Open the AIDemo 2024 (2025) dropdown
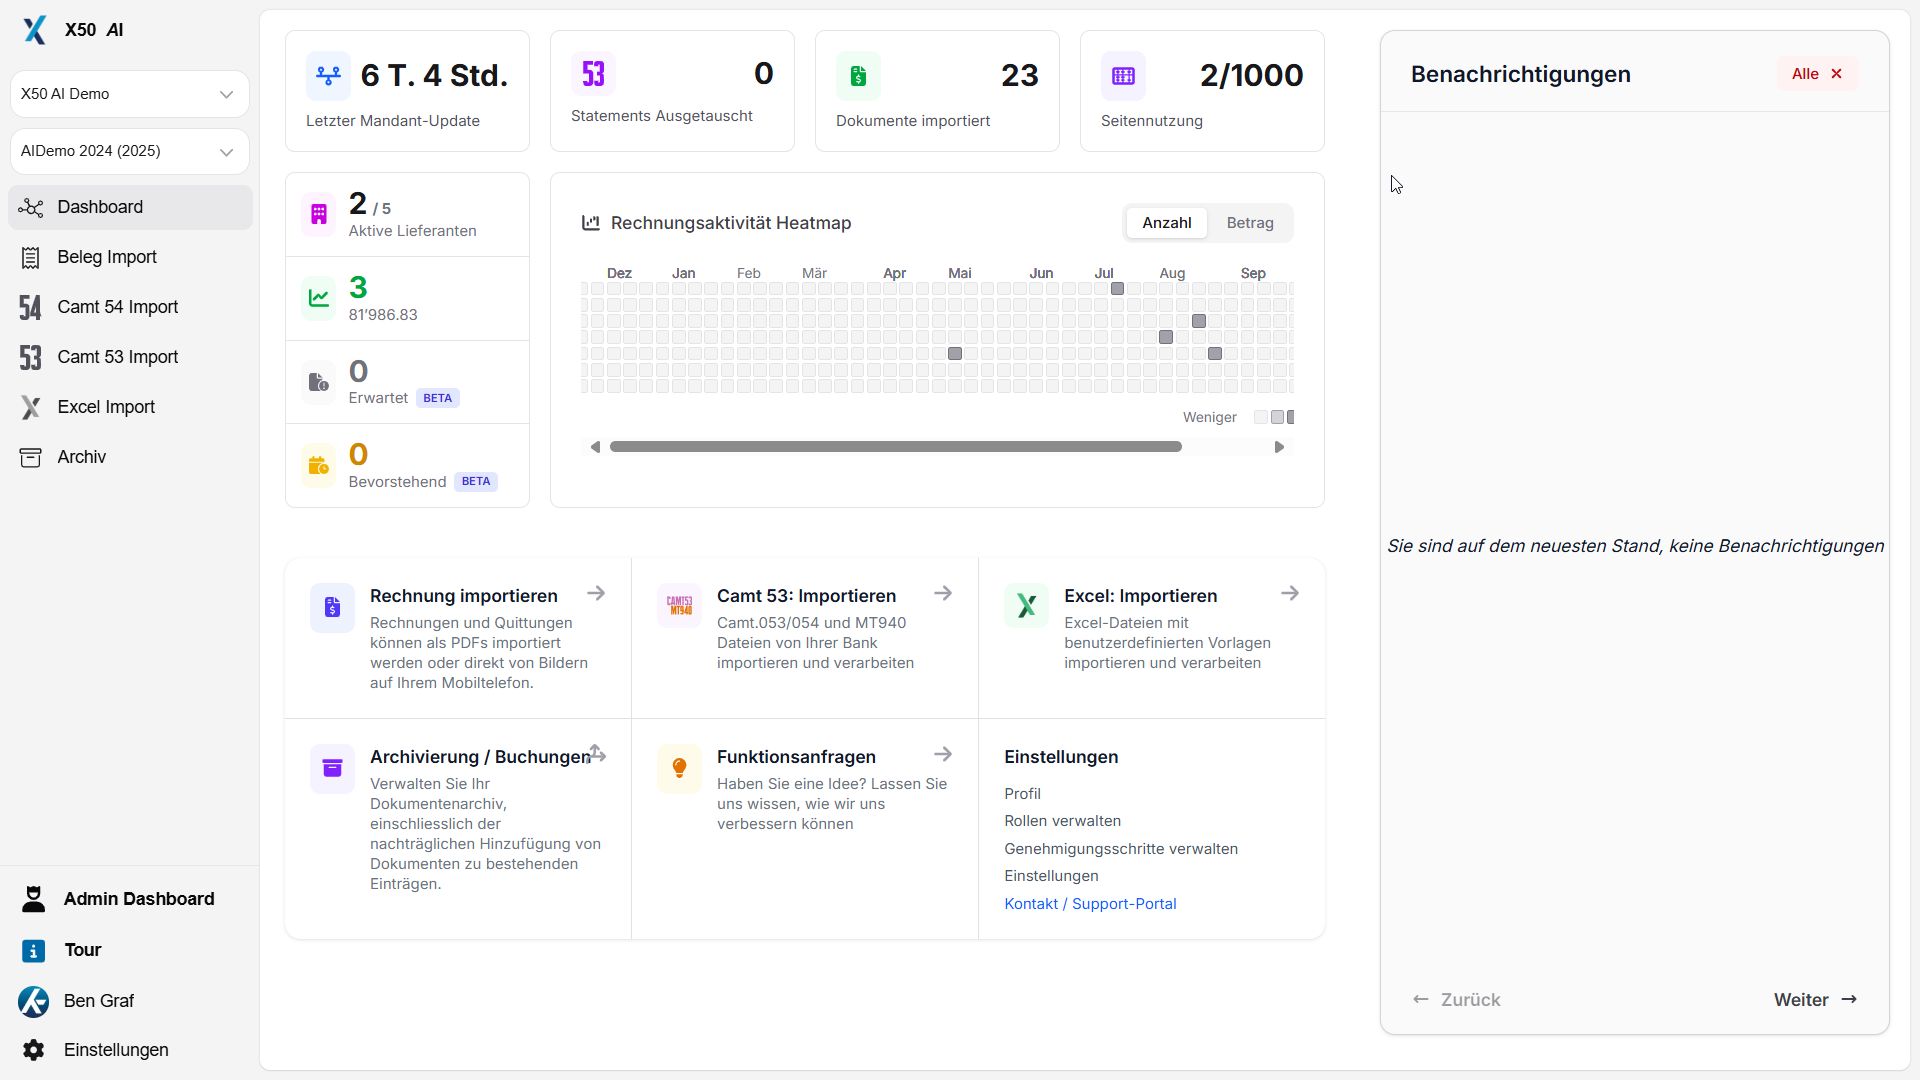 click(x=129, y=151)
